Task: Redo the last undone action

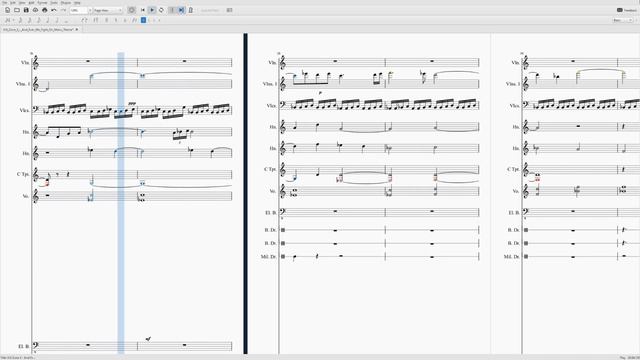Action: pyautogui.click(x=63, y=10)
